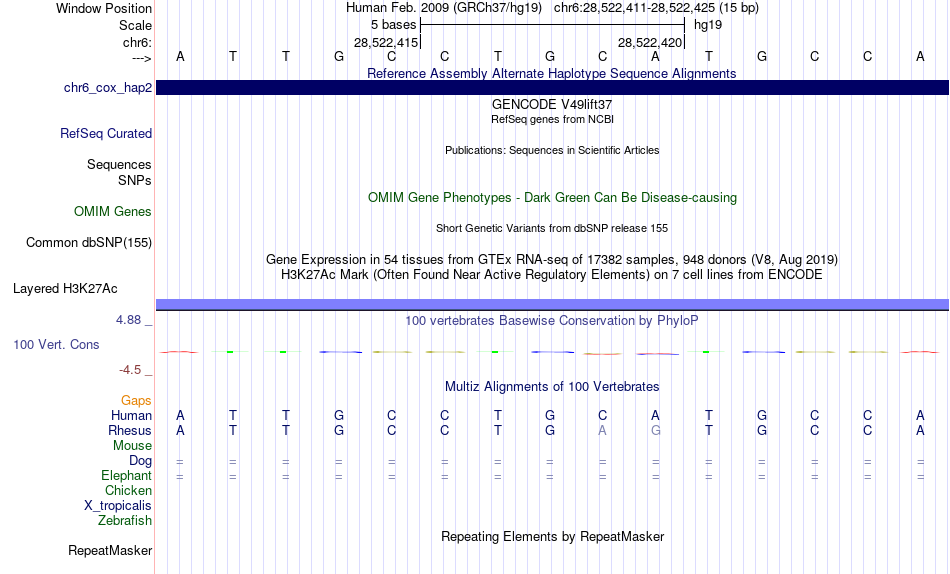This screenshot has height=574, width=950.
Task: Select the X_tropicalis species label
Action: click(x=118, y=506)
